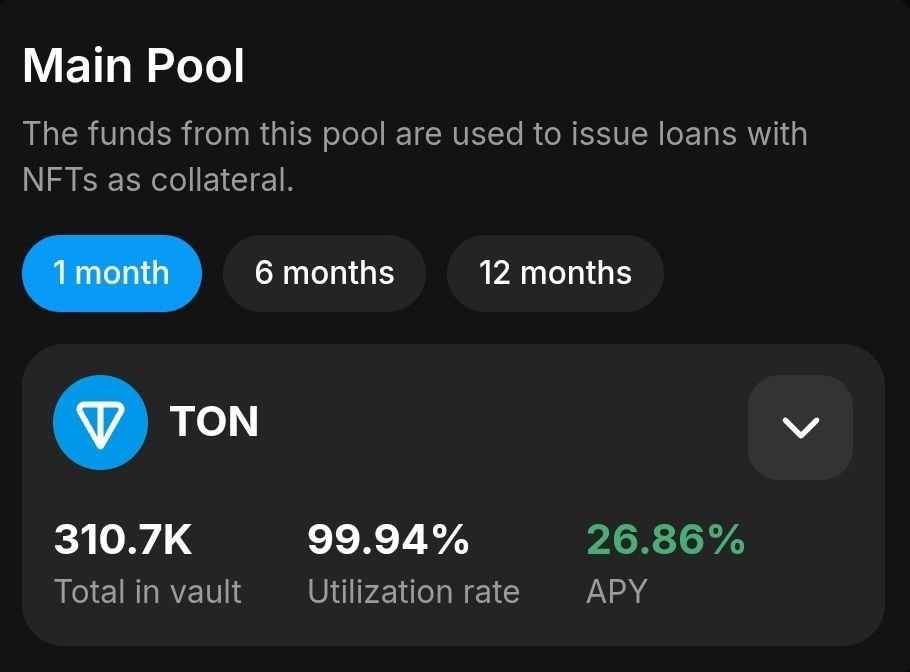
Task: Click the Main Pool heading
Action: pyautogui.click(x=133, y=66)
